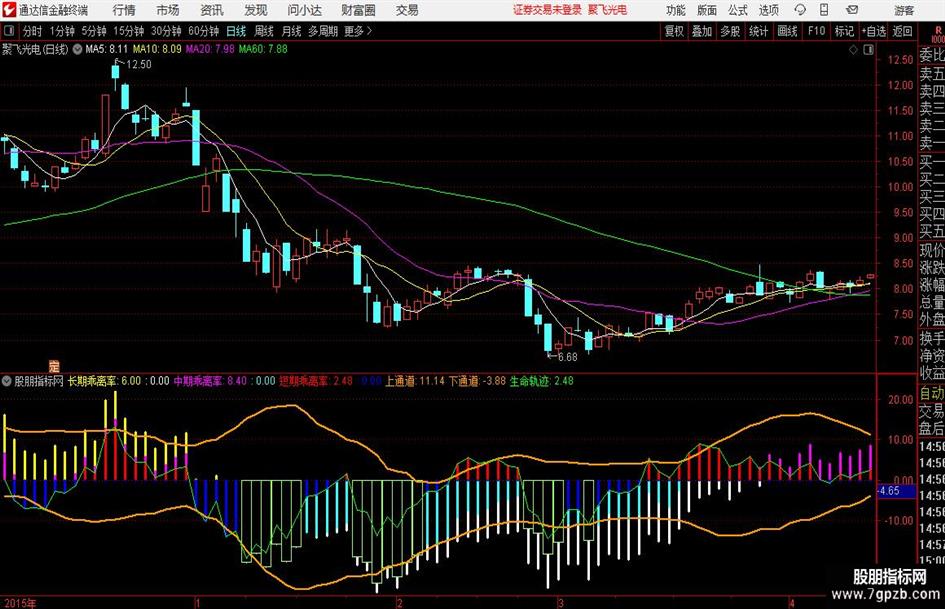Expand the 更多 period options
This screenshot has height=609, width=945.
pos(358,31)
